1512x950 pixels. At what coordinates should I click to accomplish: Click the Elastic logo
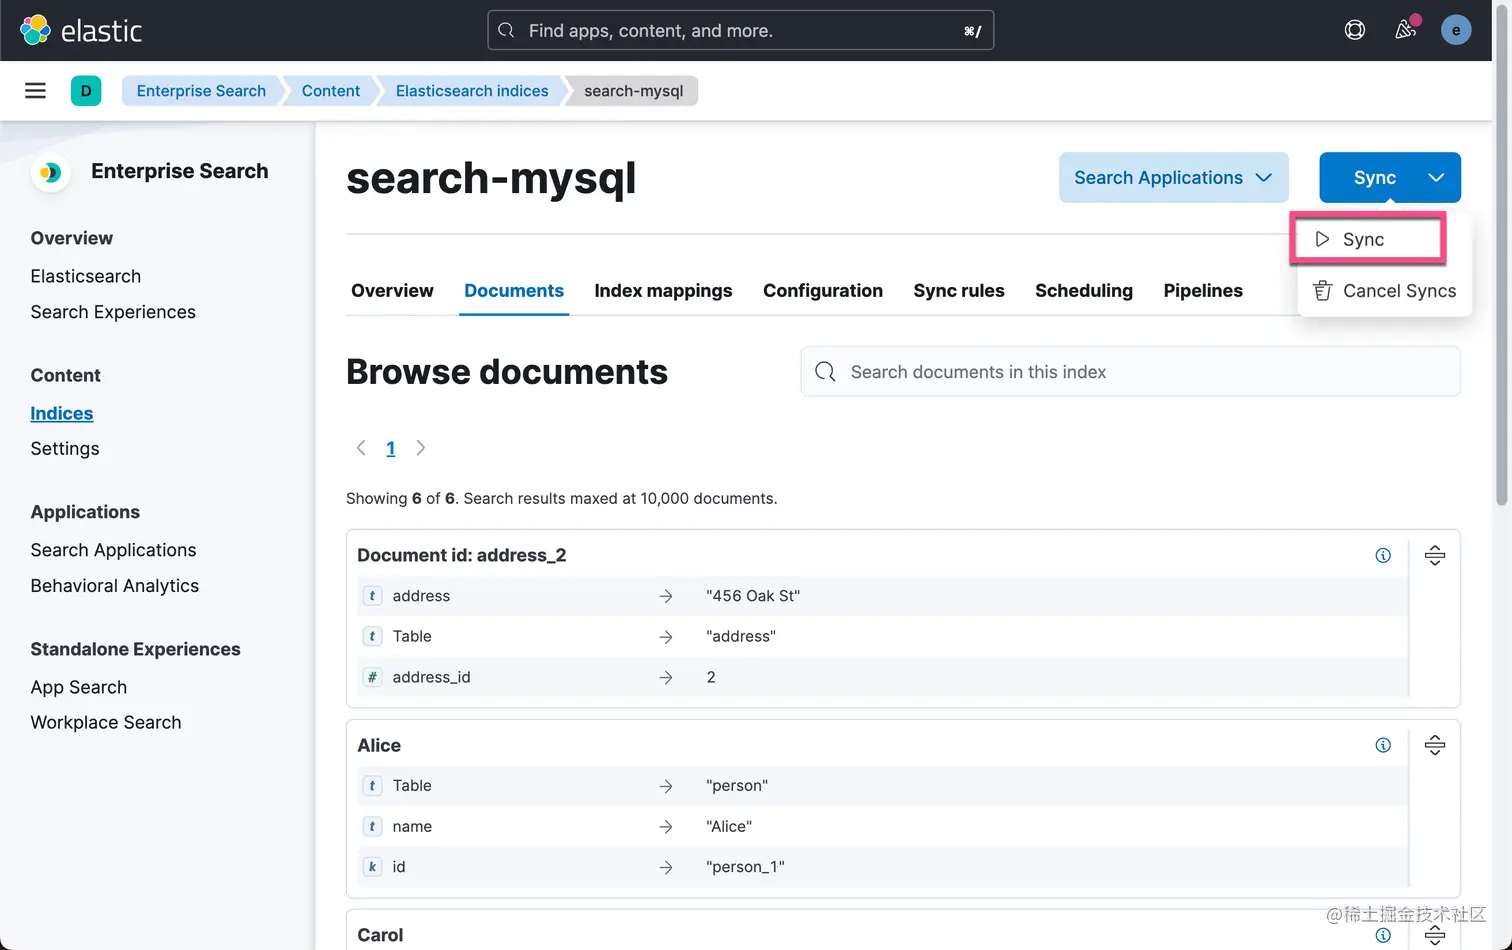[81, 30]
